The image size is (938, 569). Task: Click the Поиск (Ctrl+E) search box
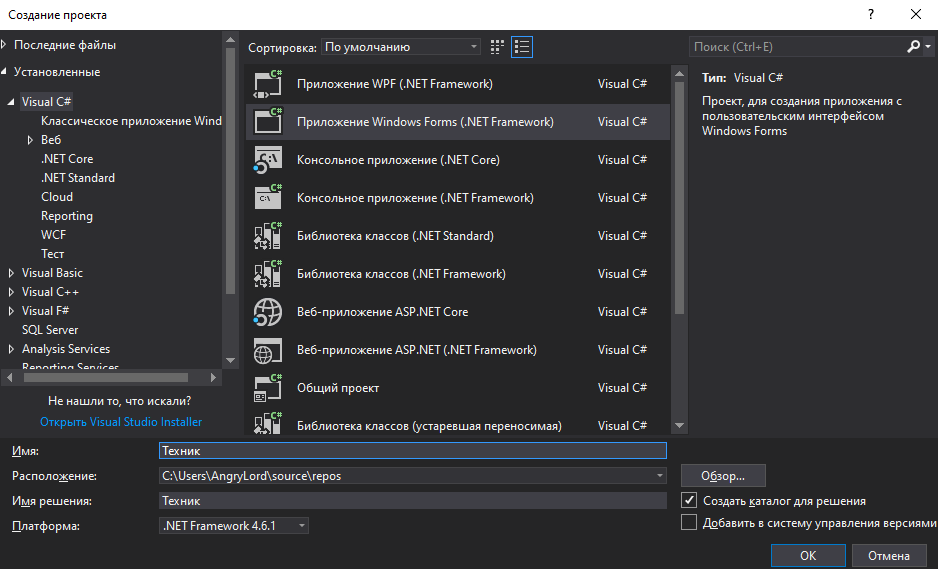[799, 47]
